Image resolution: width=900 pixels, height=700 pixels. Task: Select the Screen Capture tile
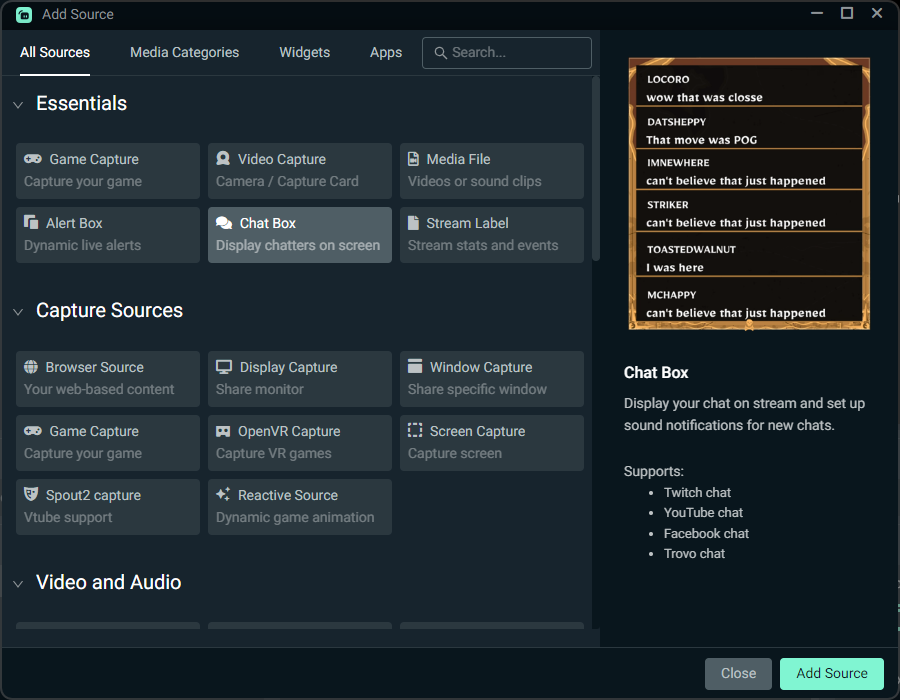(x=491, y=442)
